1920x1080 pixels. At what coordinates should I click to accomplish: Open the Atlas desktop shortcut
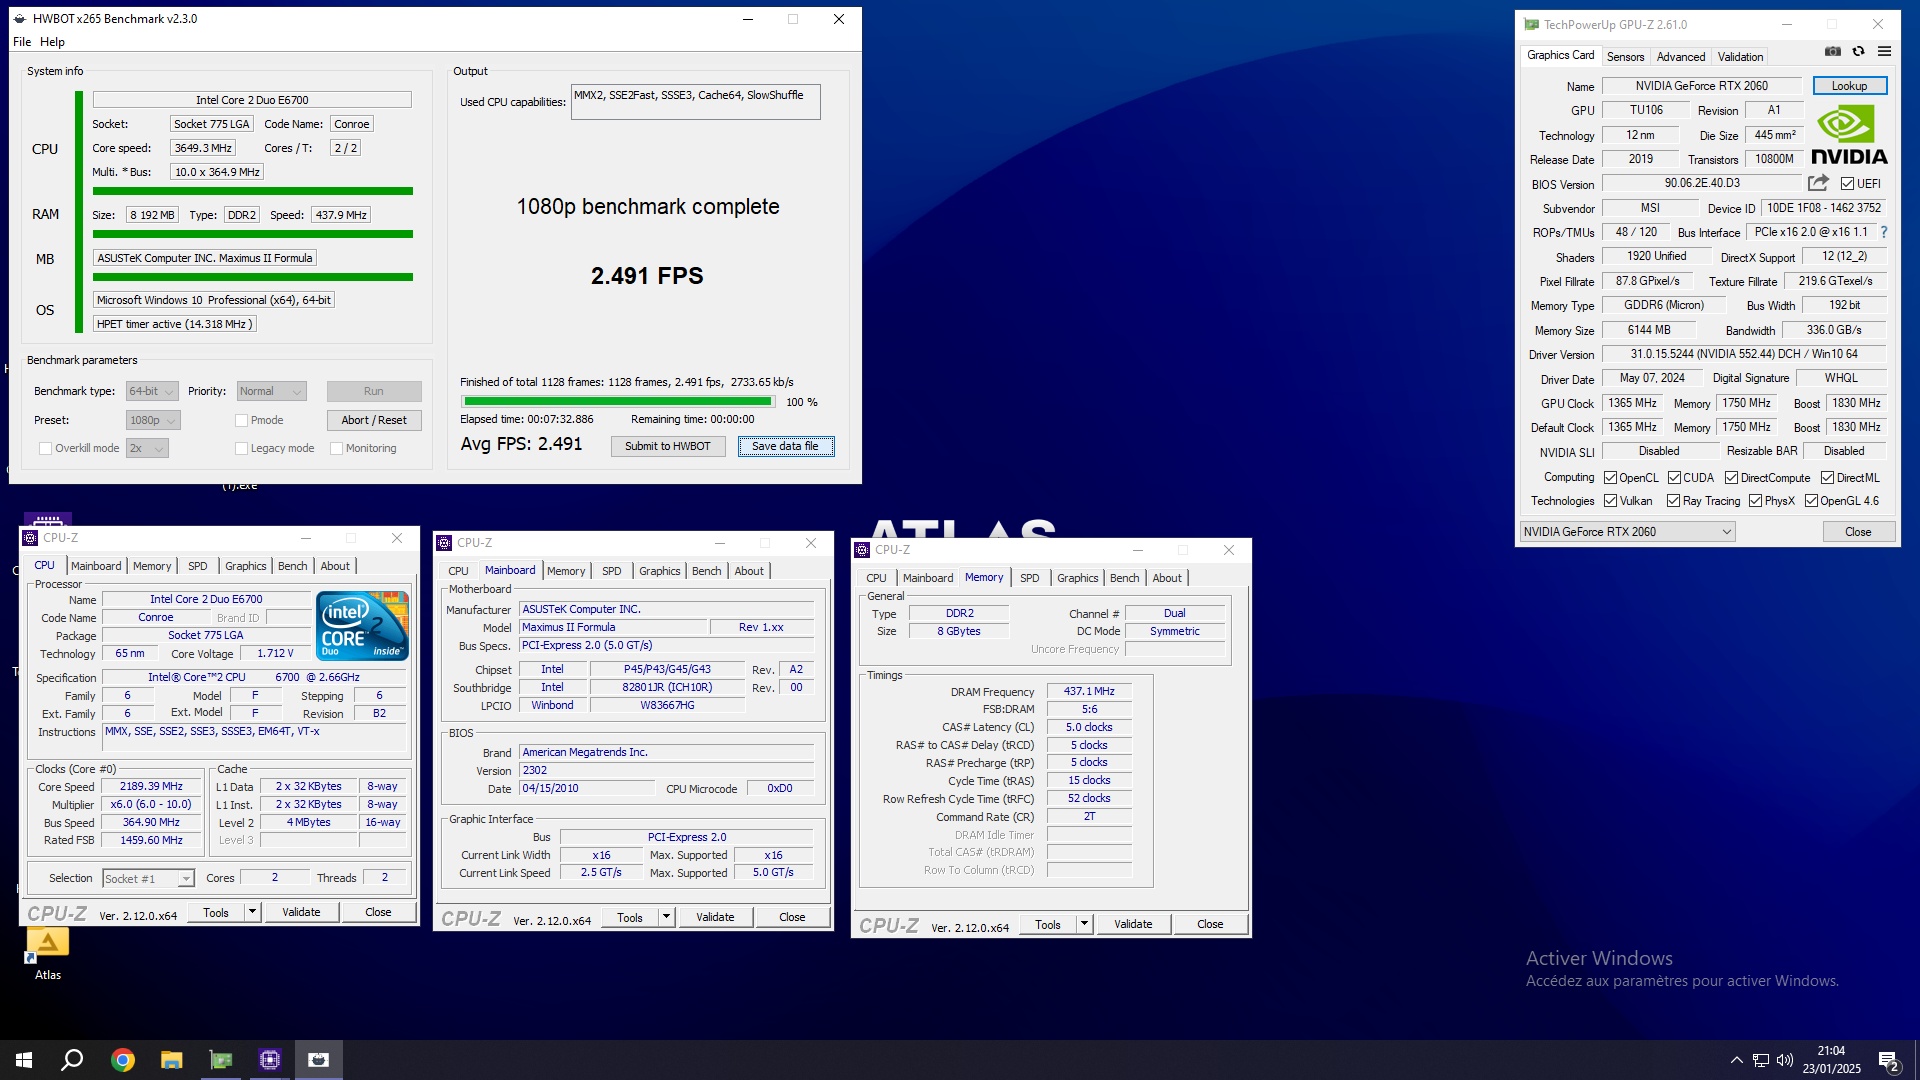tap(48, 953)
